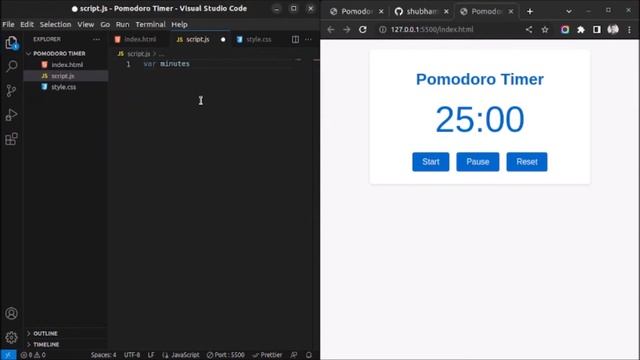Open File menu in VS Code

pyautogui.click(x=8, y=24)
